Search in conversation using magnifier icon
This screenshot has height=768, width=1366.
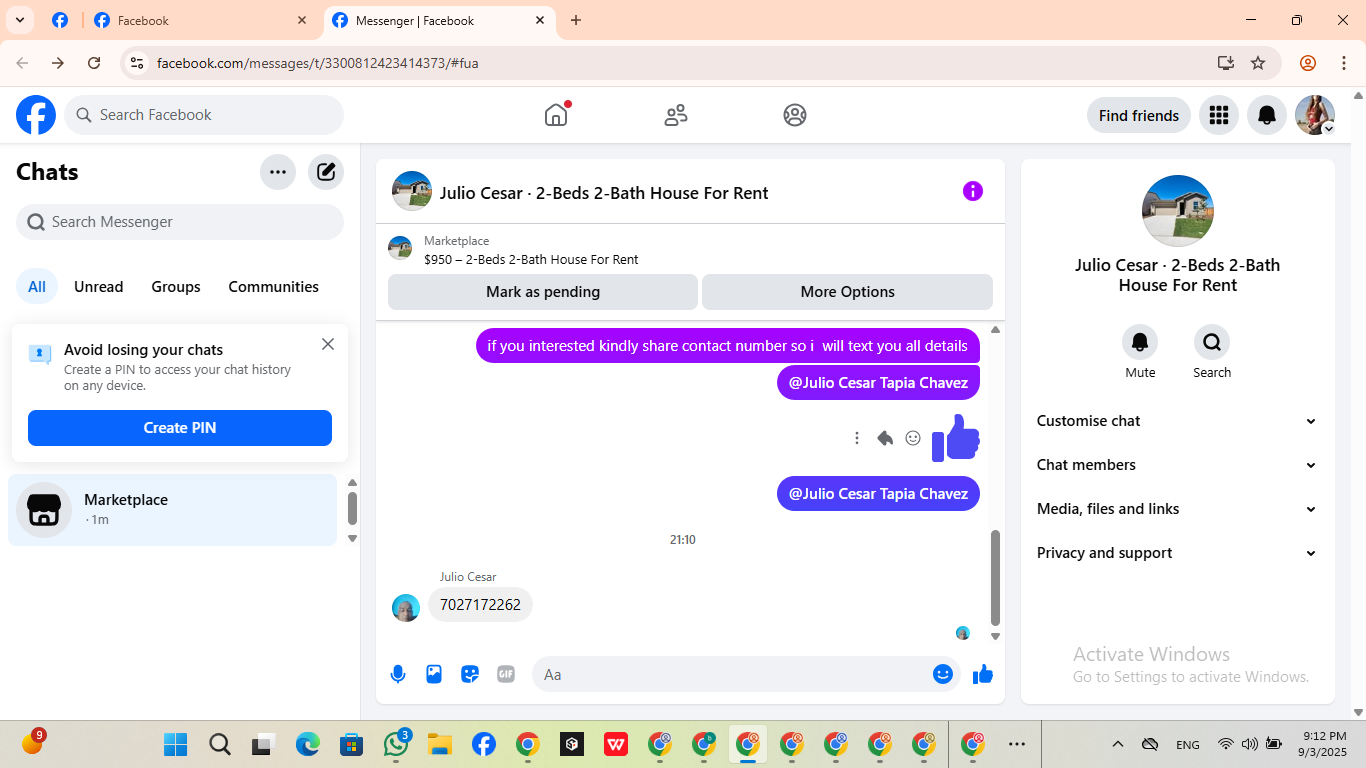(1212, 343)
